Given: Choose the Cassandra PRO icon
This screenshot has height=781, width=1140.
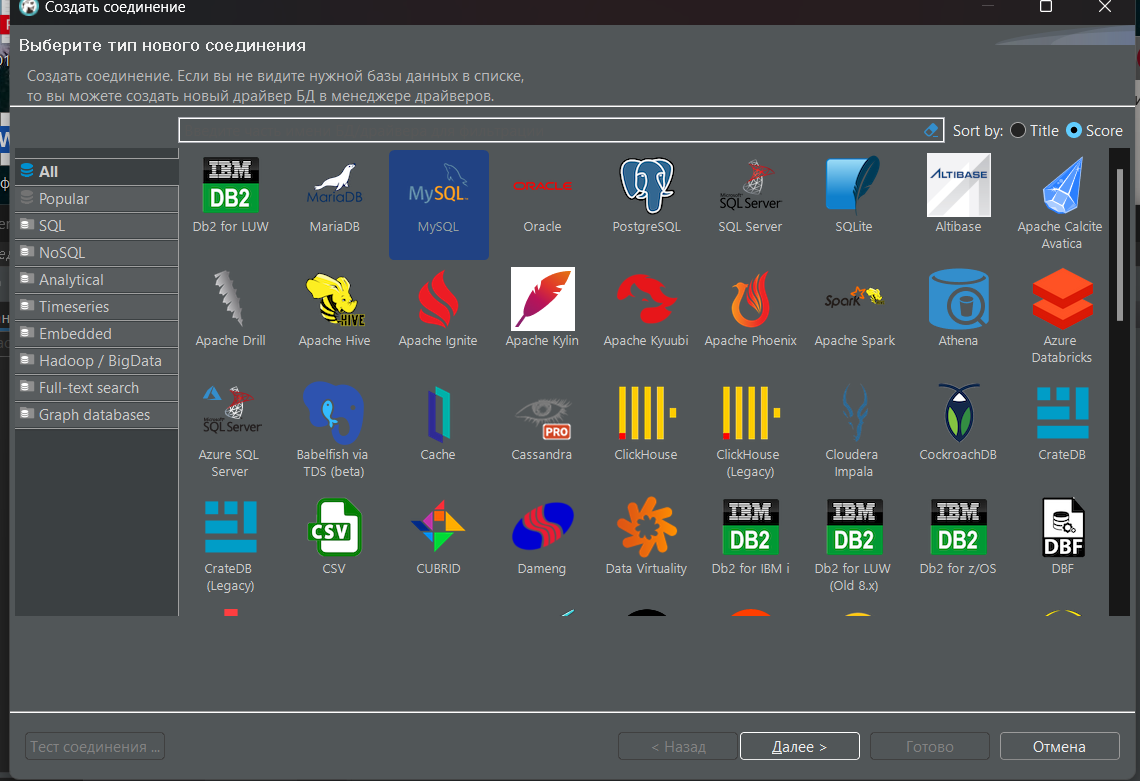Looking at the screenshot, I should tap(542, 418).
